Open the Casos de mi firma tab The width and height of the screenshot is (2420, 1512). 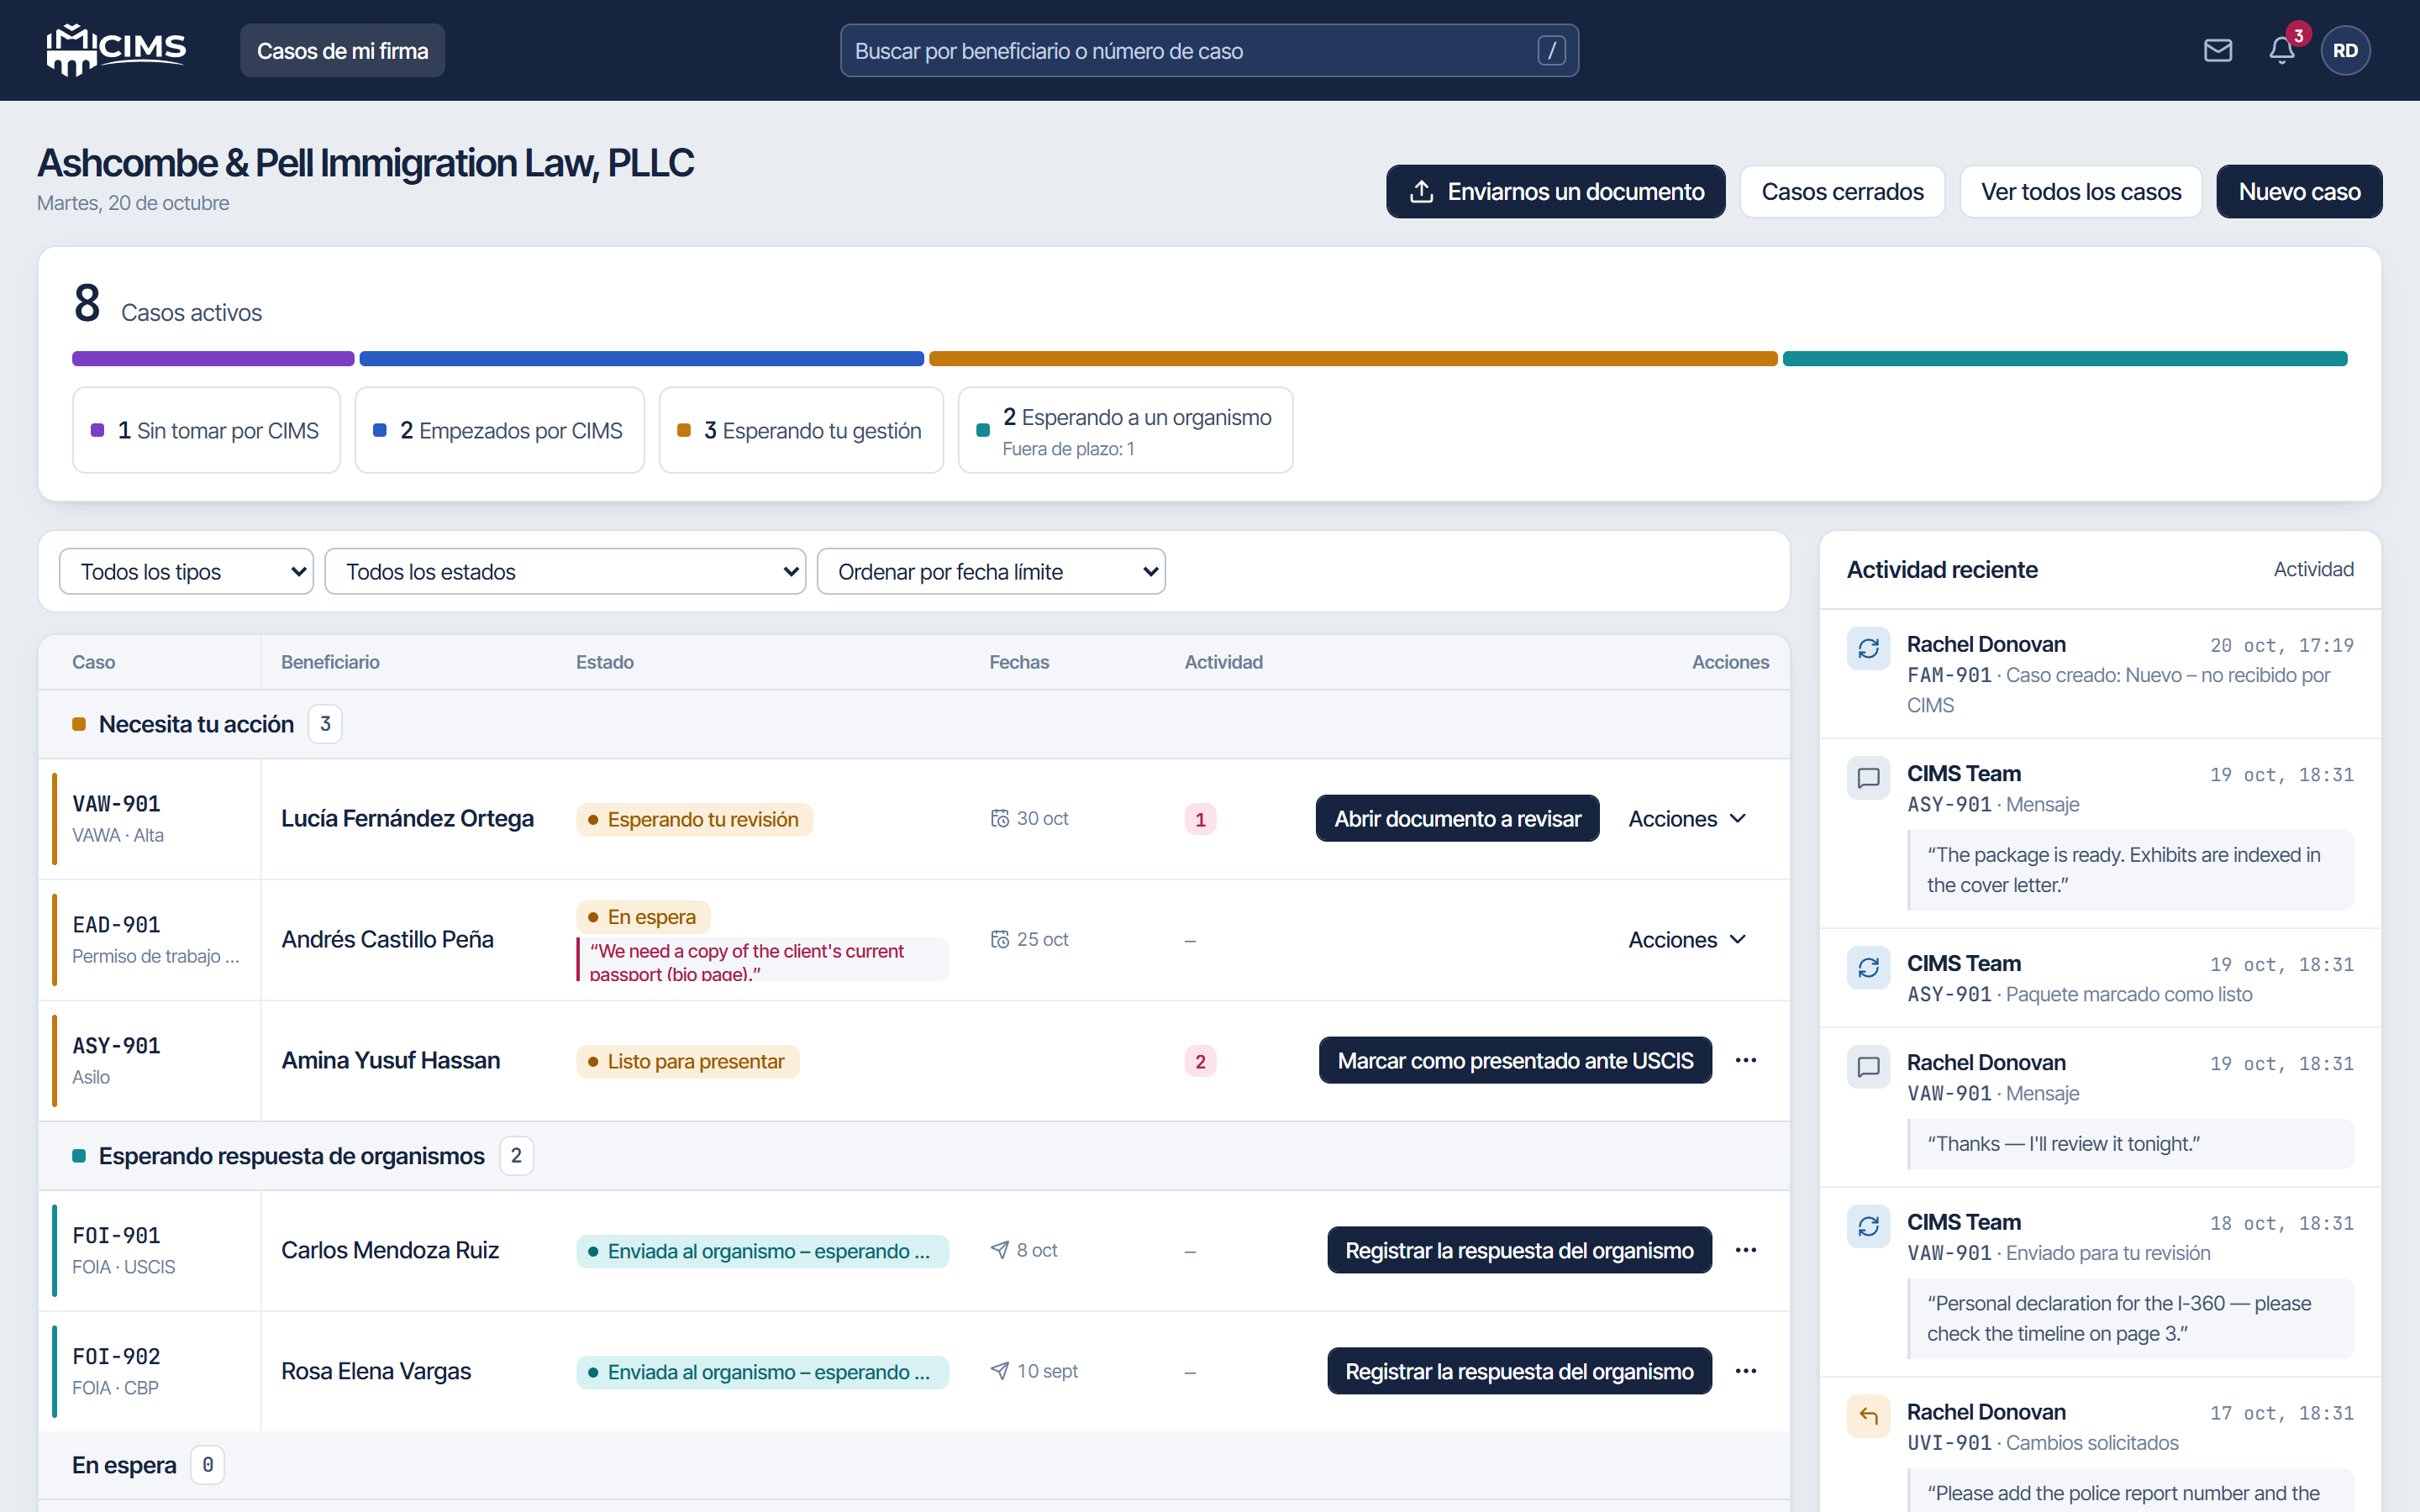tap(342, 50)
